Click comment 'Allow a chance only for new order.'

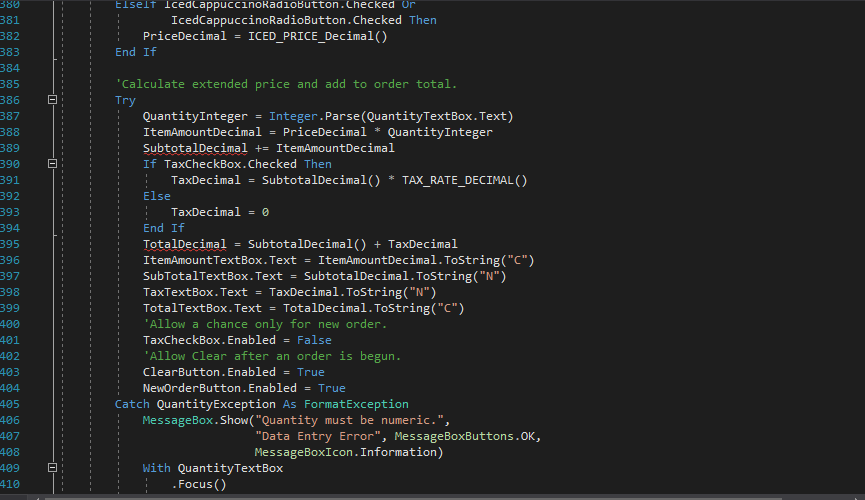pos(265,325)
